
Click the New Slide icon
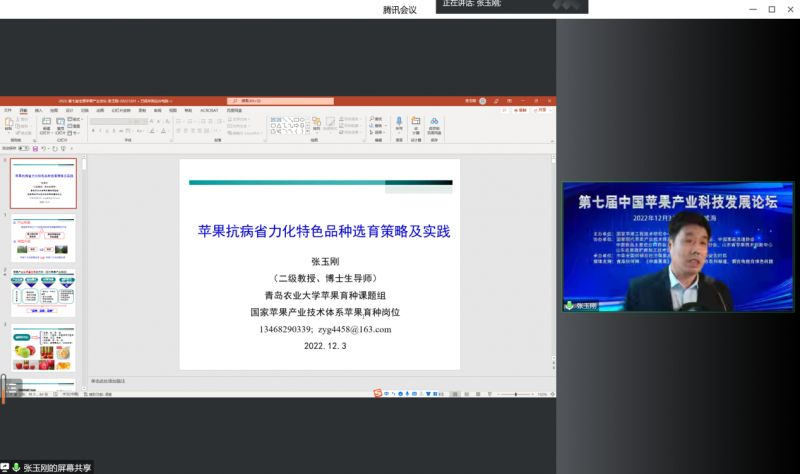click(x=46, y=126)
